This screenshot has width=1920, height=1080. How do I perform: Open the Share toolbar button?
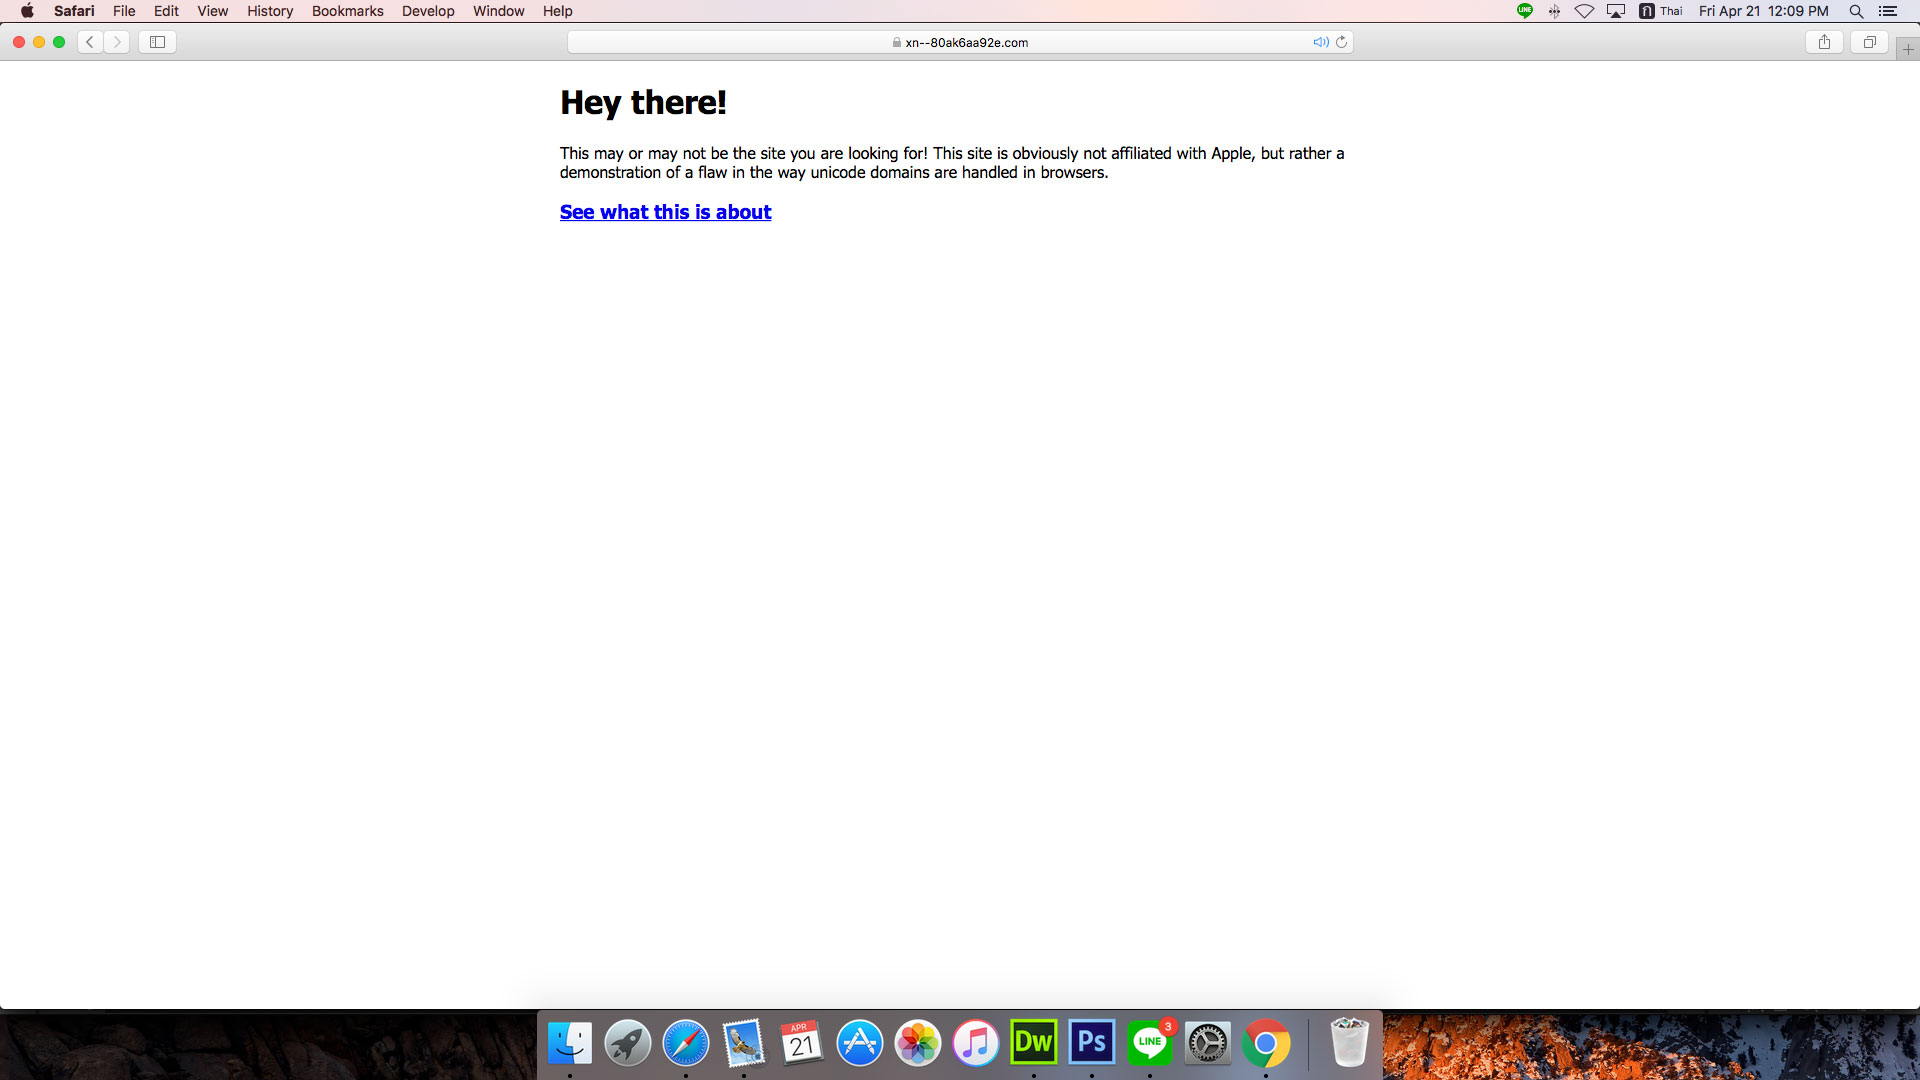[1824, 42]
